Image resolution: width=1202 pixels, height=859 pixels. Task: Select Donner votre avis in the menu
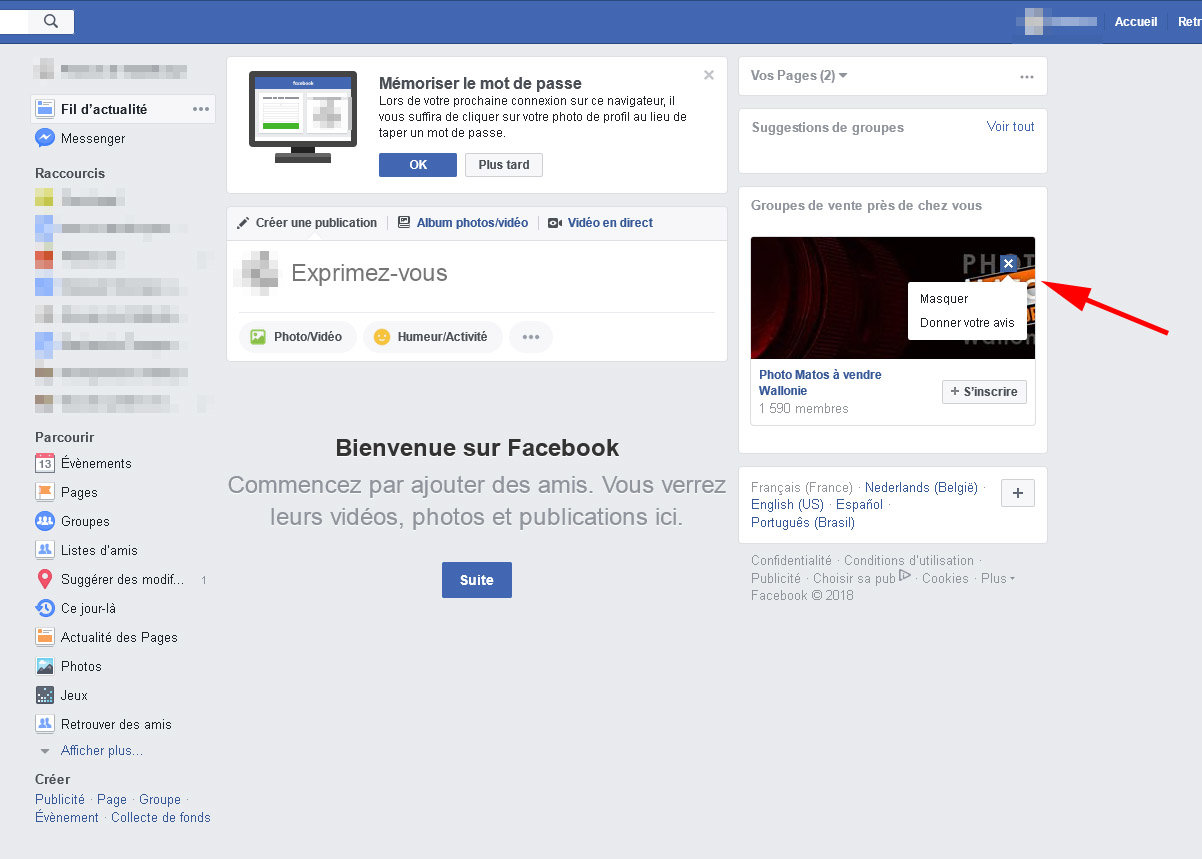[x=967, y=323]
